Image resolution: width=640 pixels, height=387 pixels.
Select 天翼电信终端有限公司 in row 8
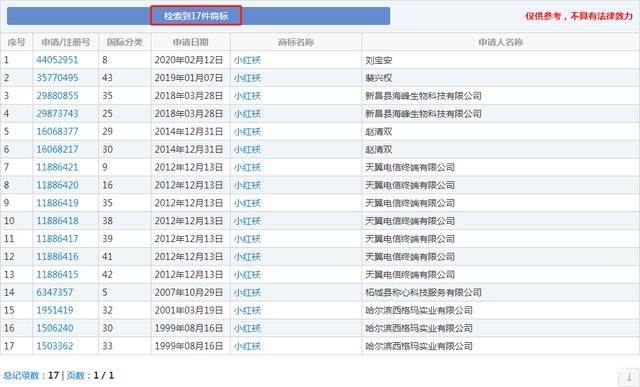(410, 185)
